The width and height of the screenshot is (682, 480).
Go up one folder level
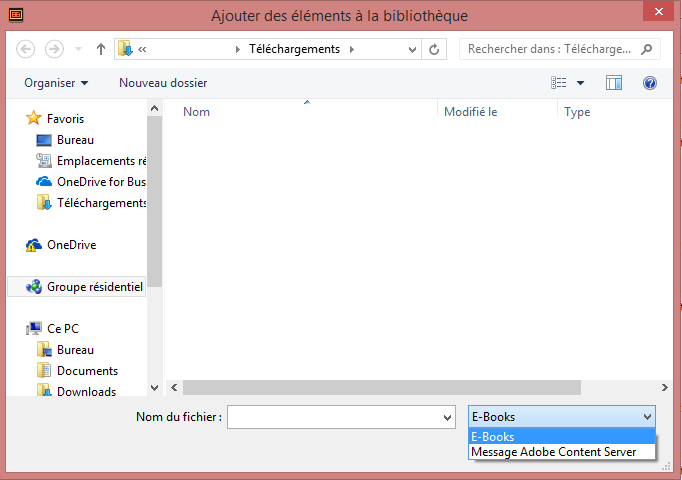[x=100, y=49]
